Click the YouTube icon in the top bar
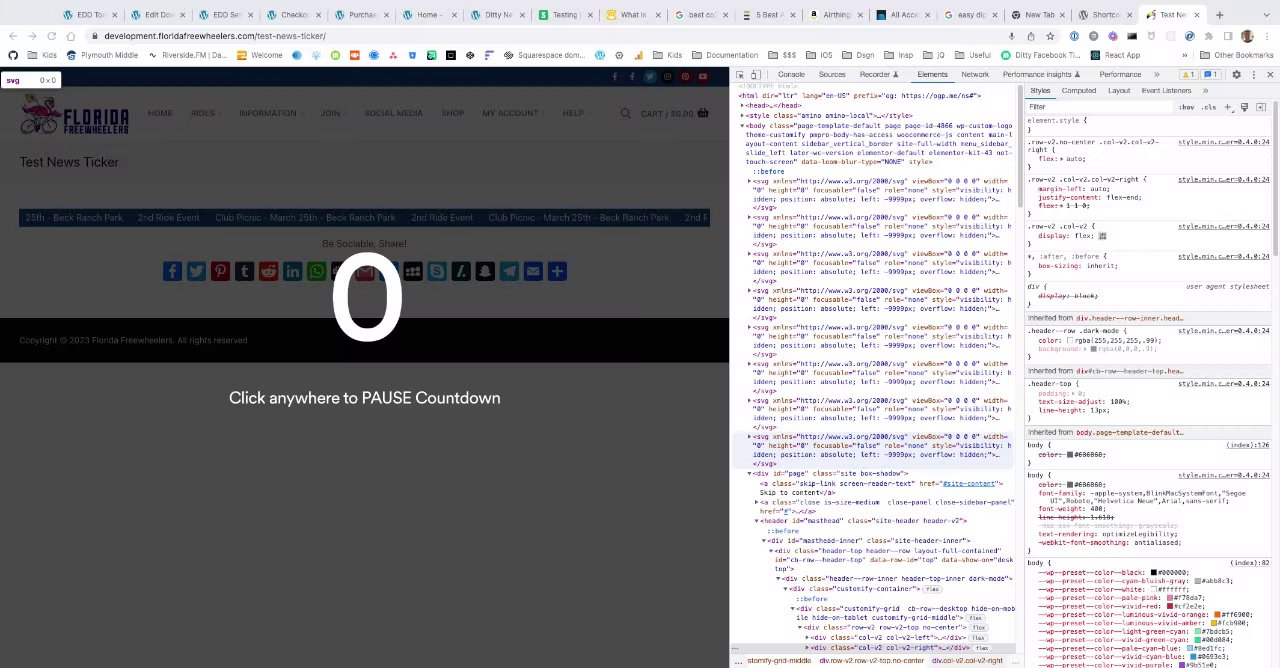This screenshot has height=668, width=1280. point(703,77)
